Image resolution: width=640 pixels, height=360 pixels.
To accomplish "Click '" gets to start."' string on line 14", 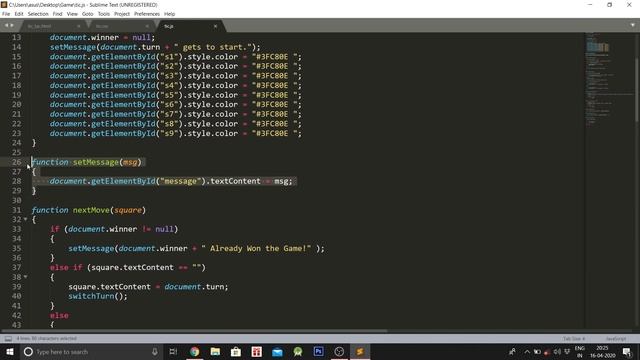I will coord(213,47).
